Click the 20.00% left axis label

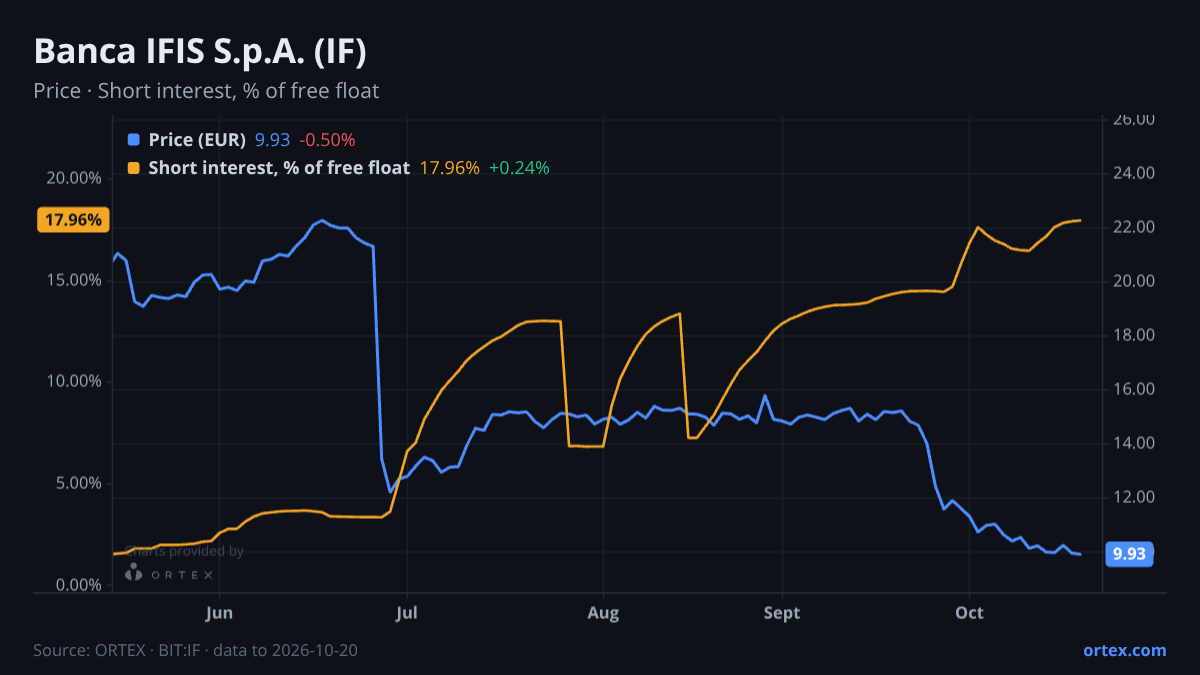click(x=74, y=178)
